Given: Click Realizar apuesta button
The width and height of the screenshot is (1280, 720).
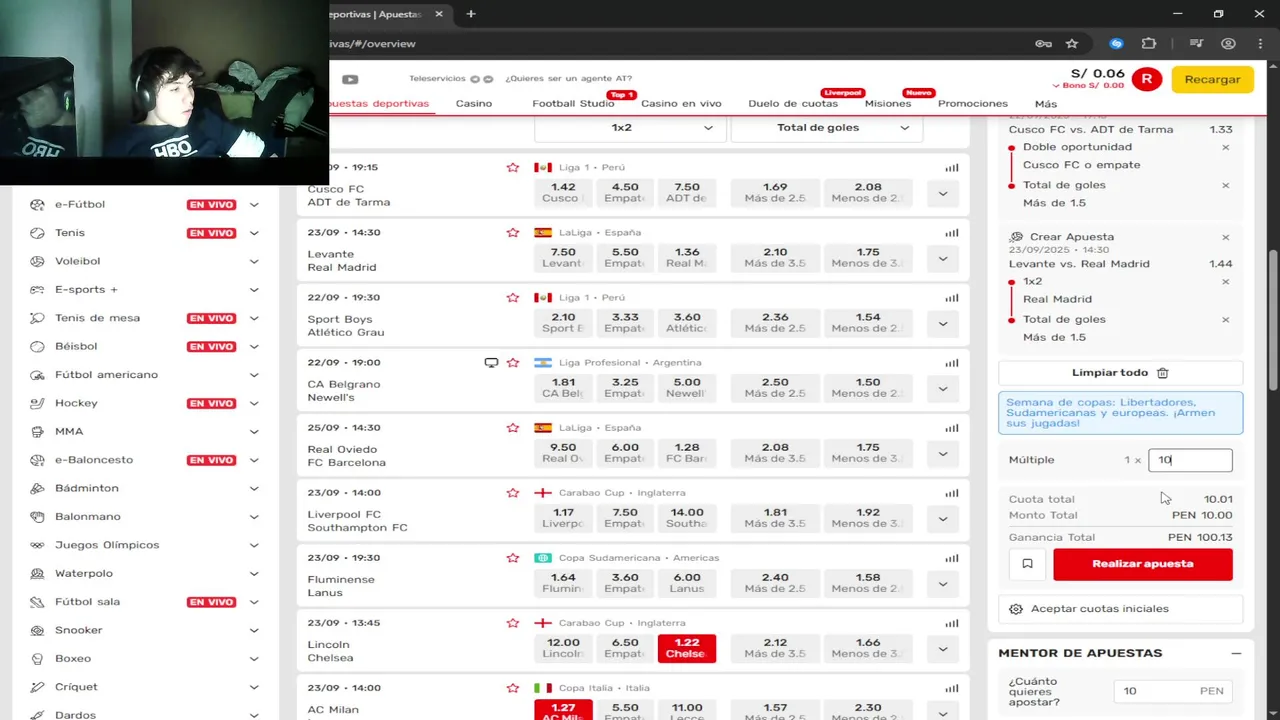Looking at the screenshot, I should click(x=1143, y=564).
